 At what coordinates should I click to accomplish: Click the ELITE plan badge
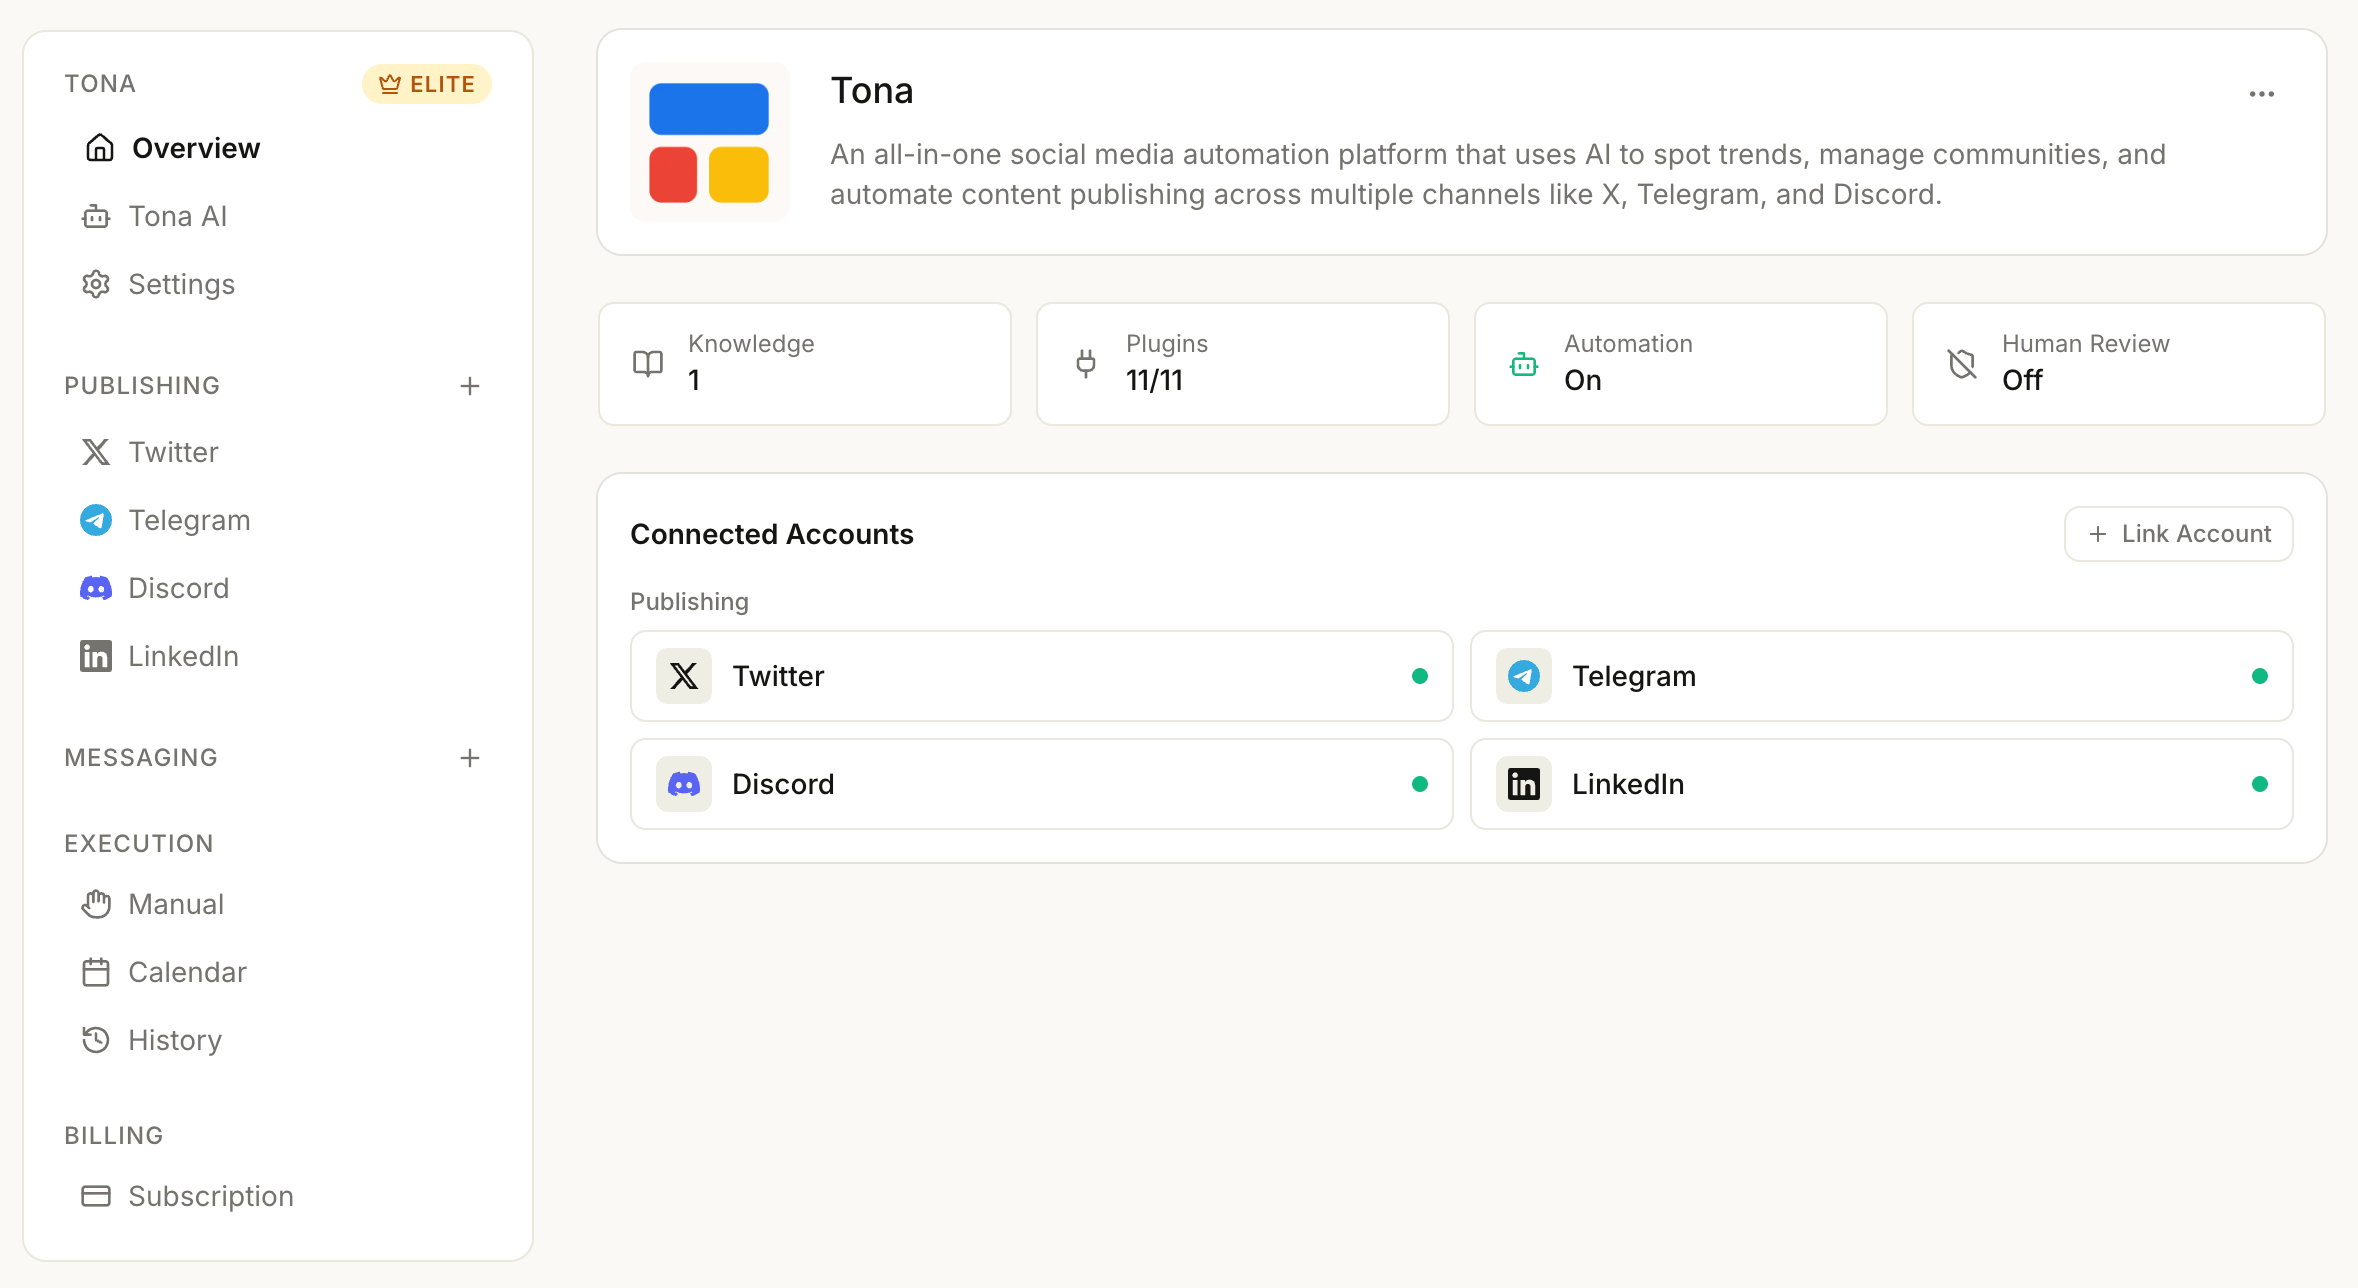pyautogui.click(x=427, y=84)
